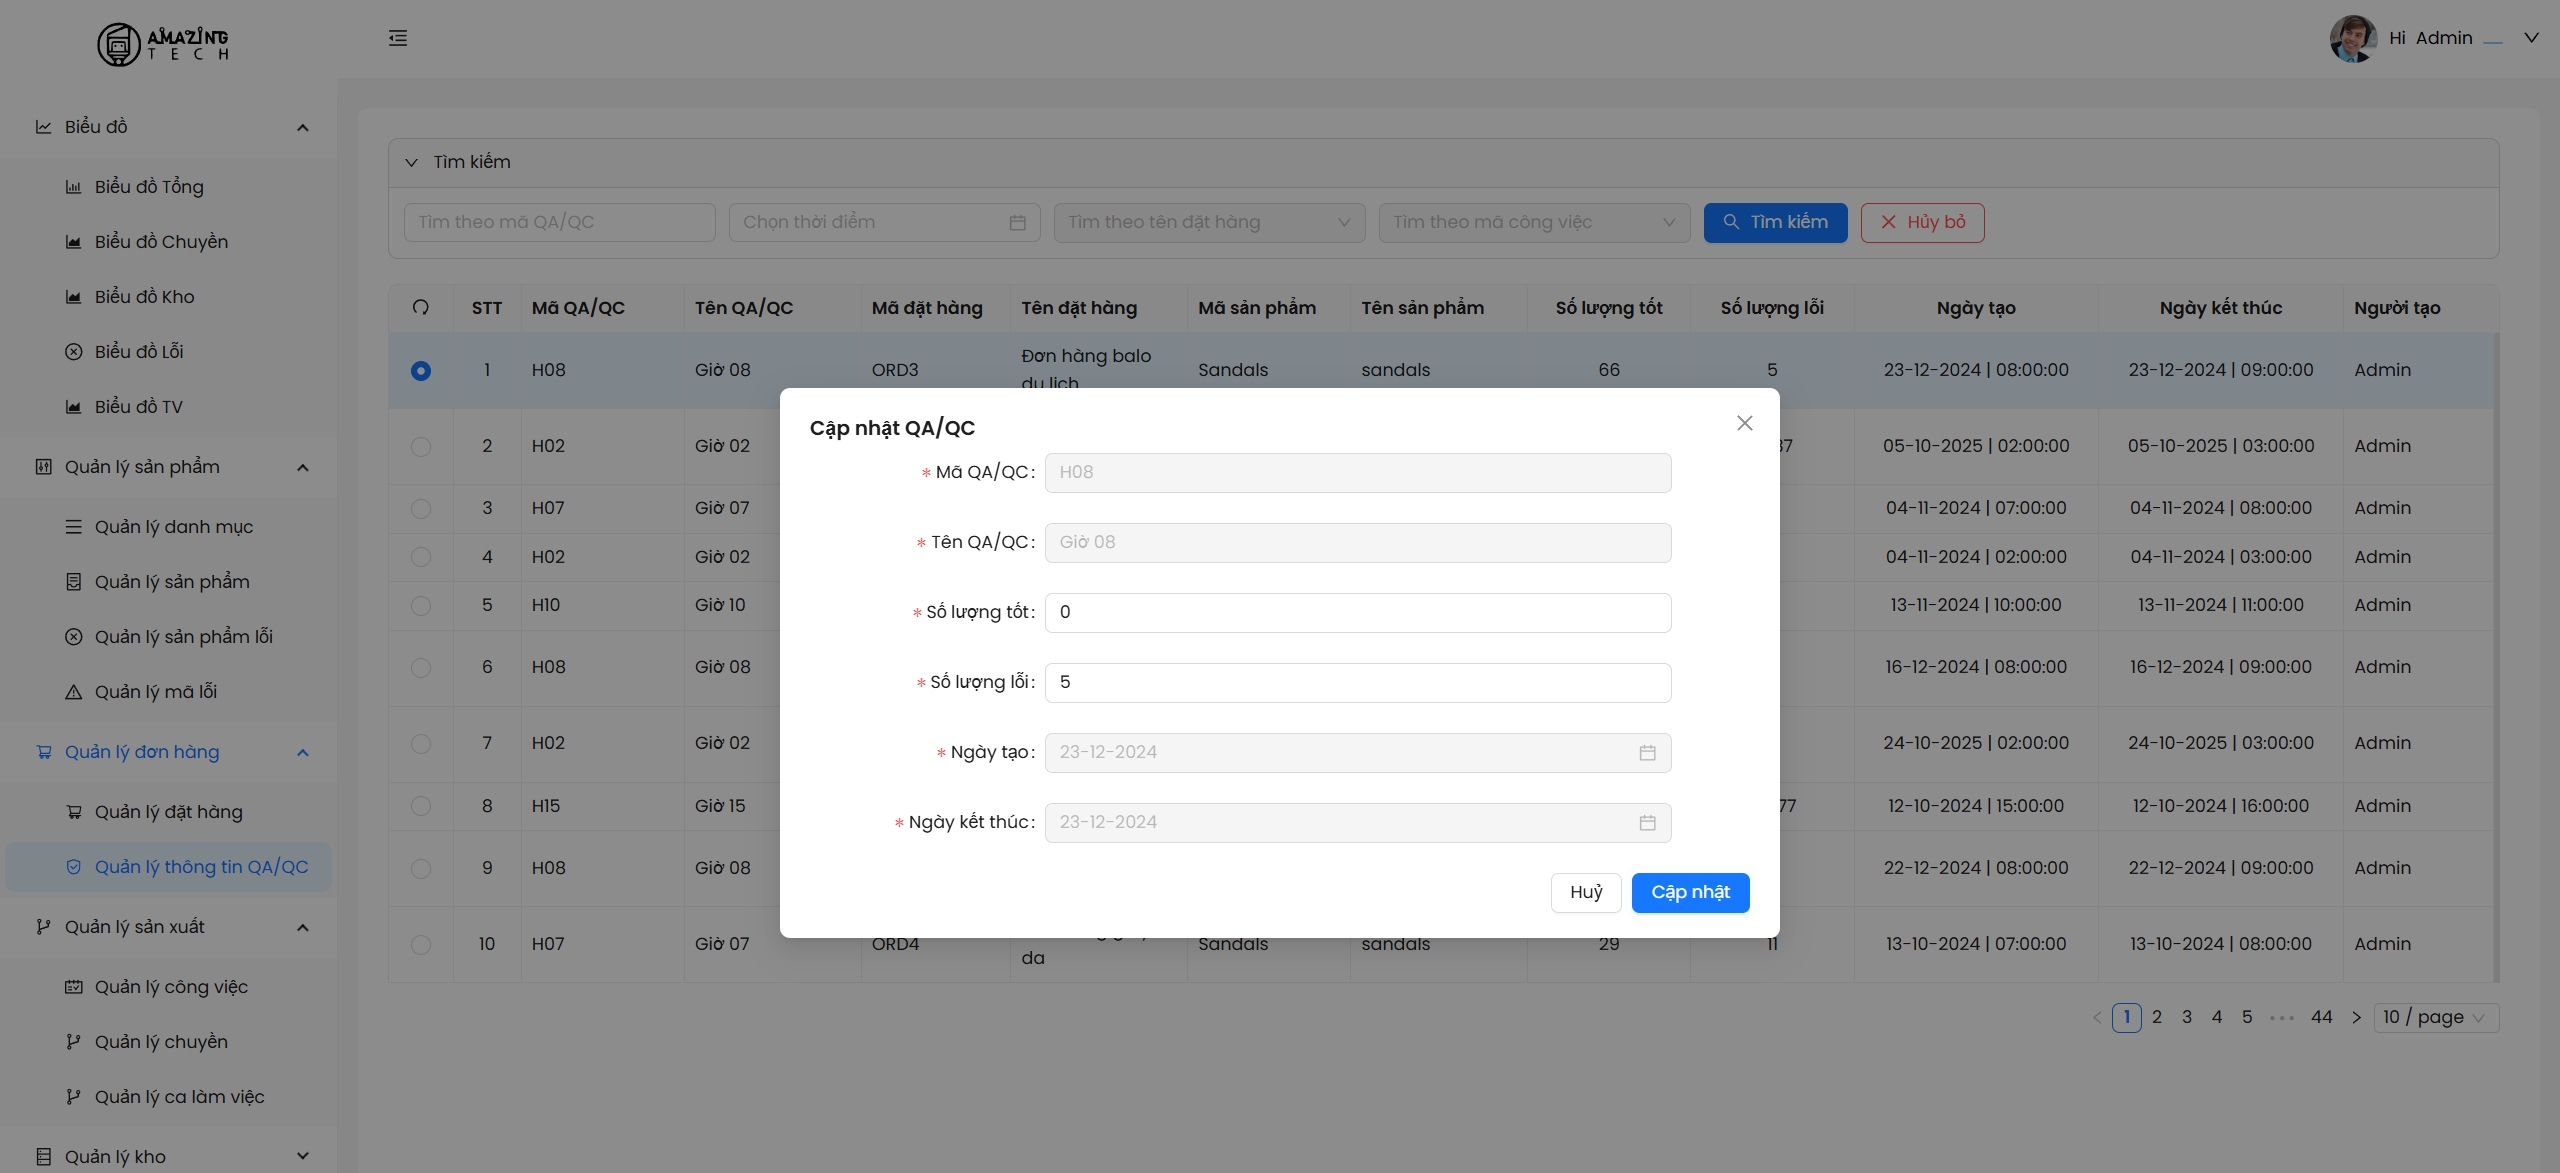Open Quản lý đặt hàng menu item
This screenshot has width=2560, height=1173.
(x=168, y=812)
